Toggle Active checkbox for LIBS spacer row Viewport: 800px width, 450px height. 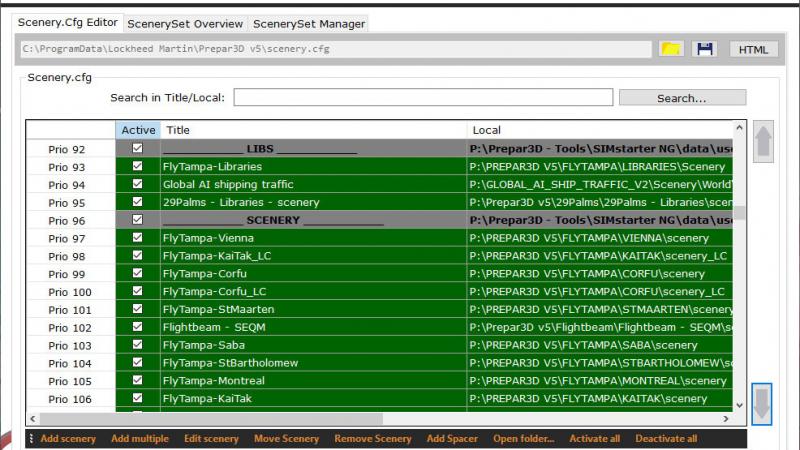137,148
